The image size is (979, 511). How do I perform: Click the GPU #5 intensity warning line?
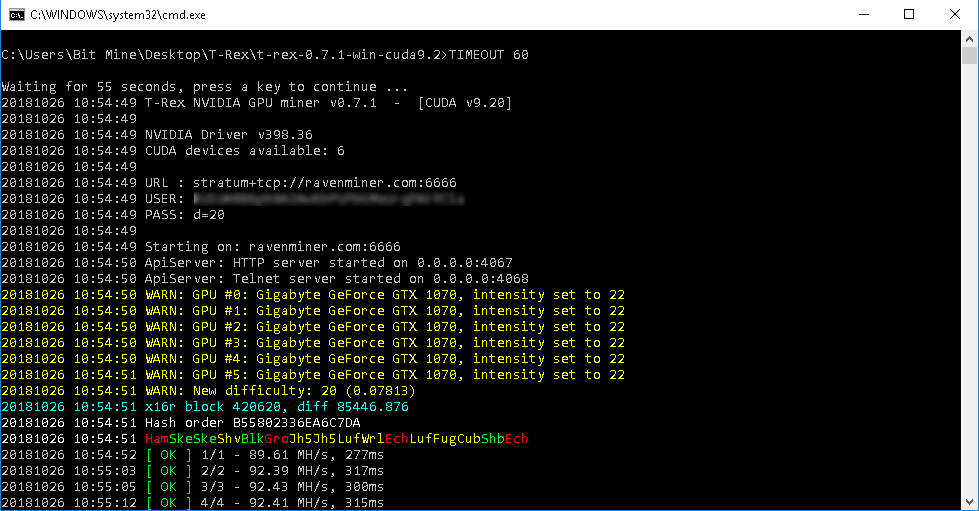(x=385, y=375)
